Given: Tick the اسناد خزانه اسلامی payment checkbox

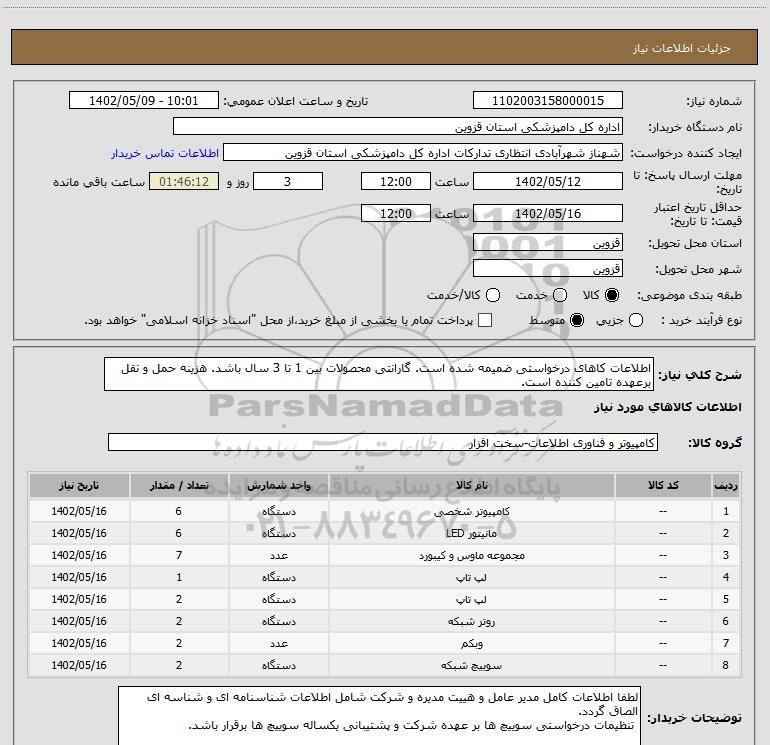Looking at the screenshot, I should (x=485, y=320).
